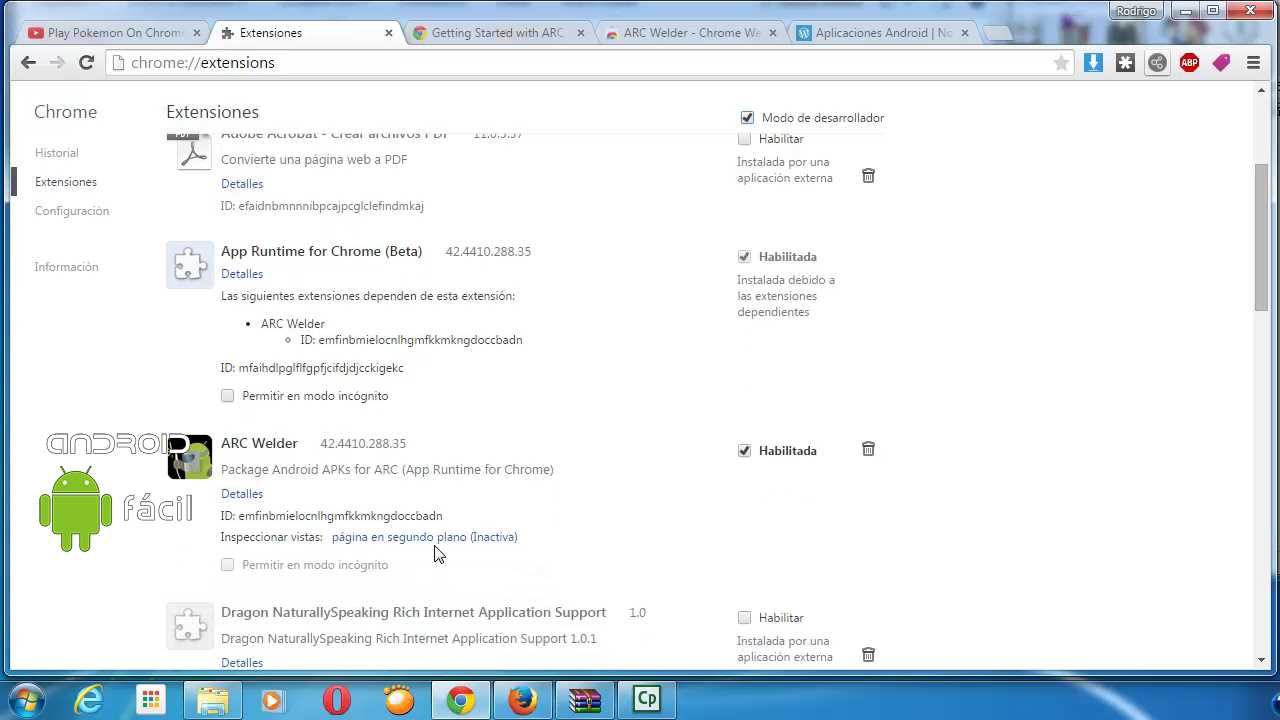1280x720 pixels.
Task: Click the ARC Welder extension icon
Action: coord(190,458)
